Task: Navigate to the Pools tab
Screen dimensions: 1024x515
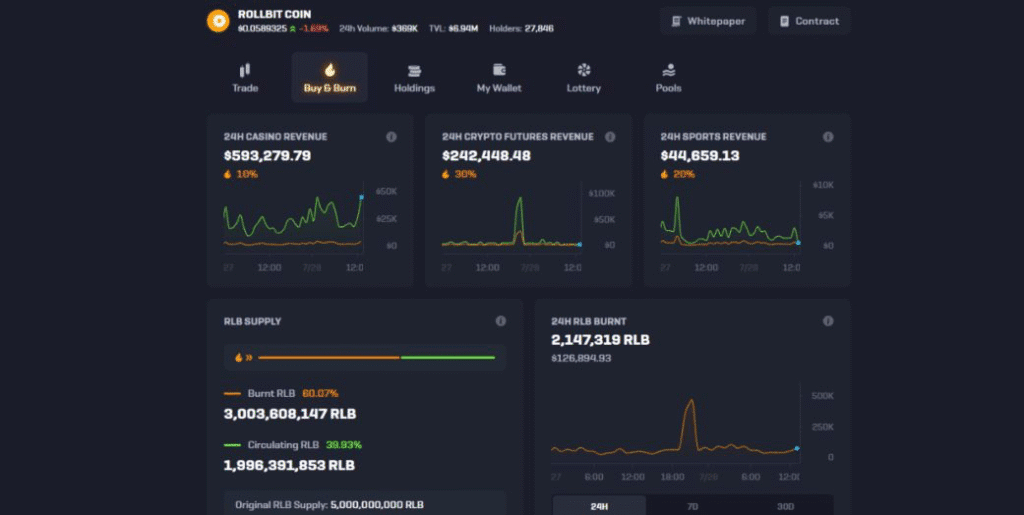Action: coord(668,77)
